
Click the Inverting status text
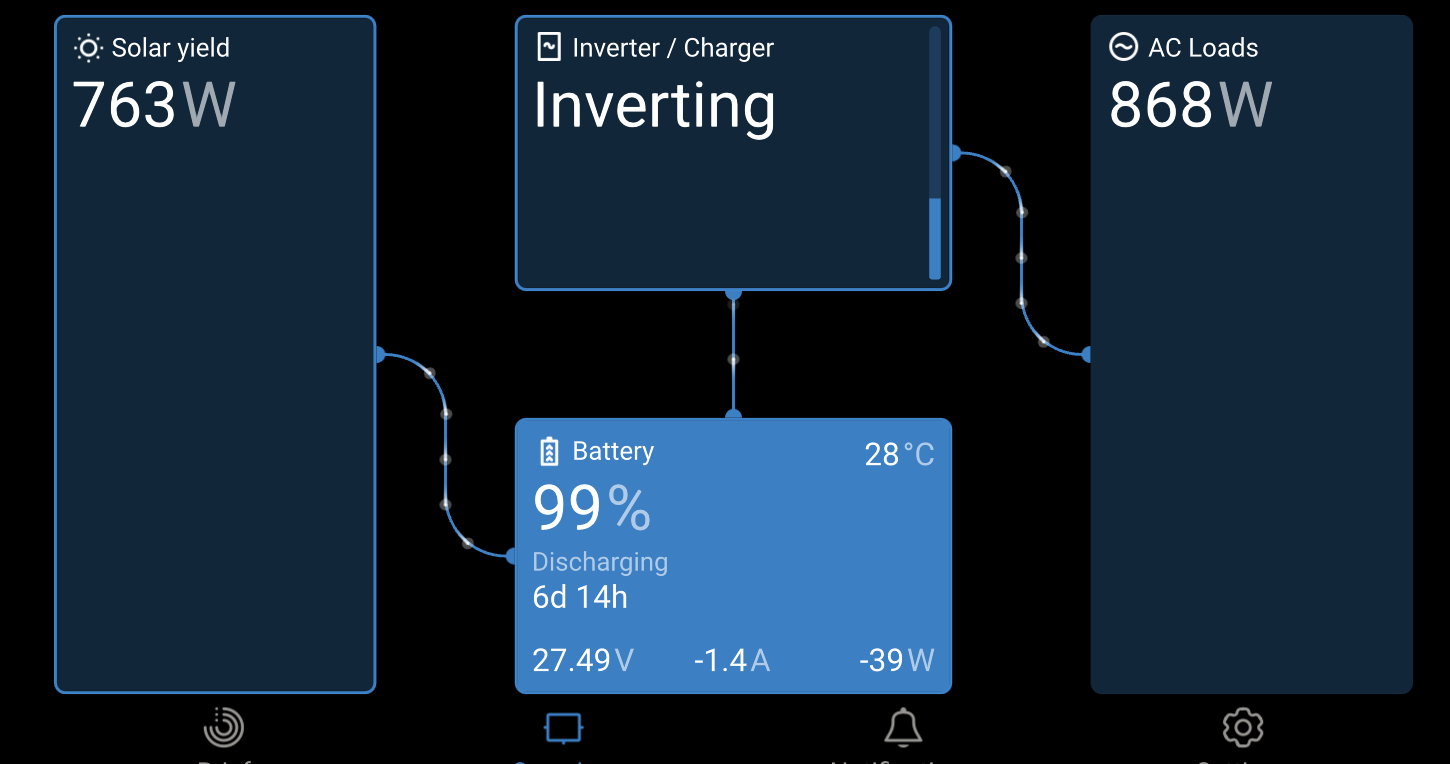[654, 106]
